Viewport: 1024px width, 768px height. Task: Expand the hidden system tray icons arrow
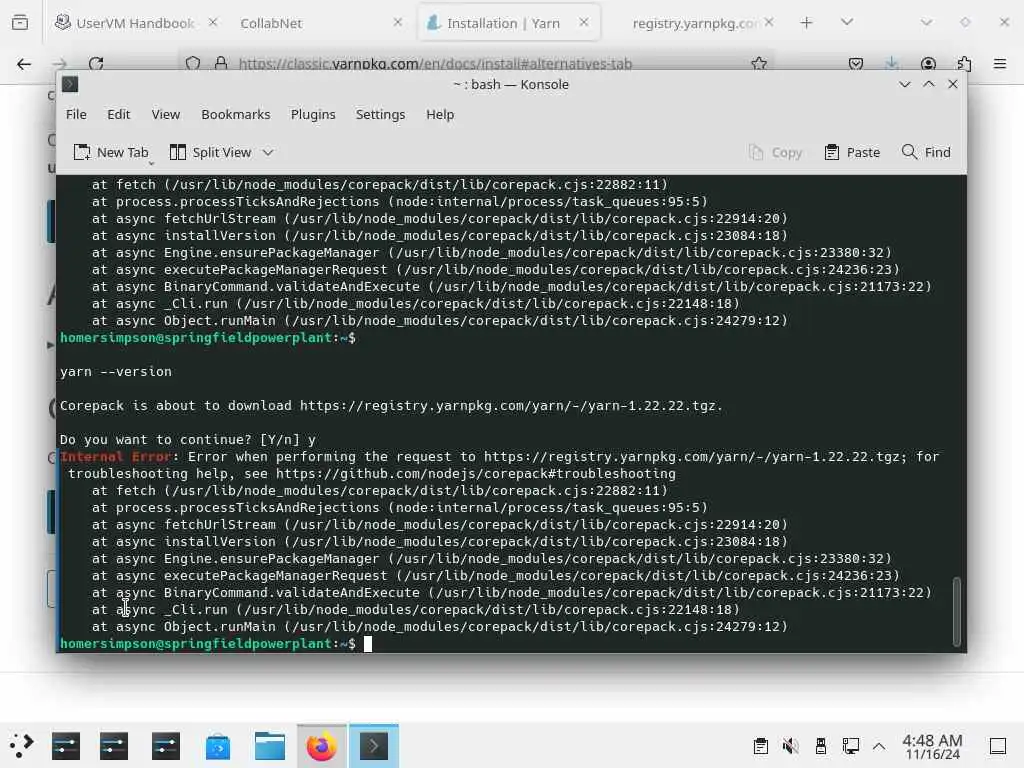pos(879,746)
